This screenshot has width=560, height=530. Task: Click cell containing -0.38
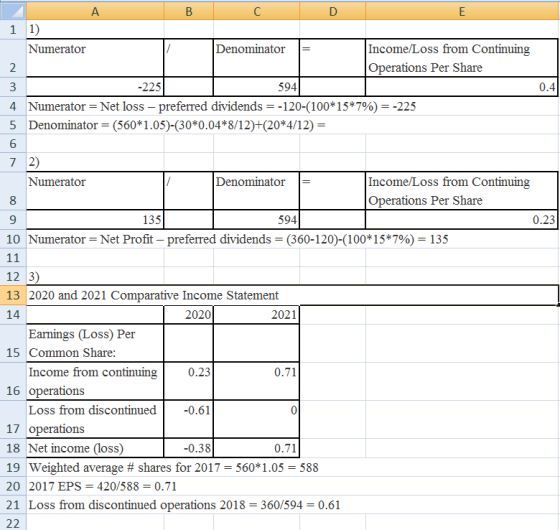(189, 448)
